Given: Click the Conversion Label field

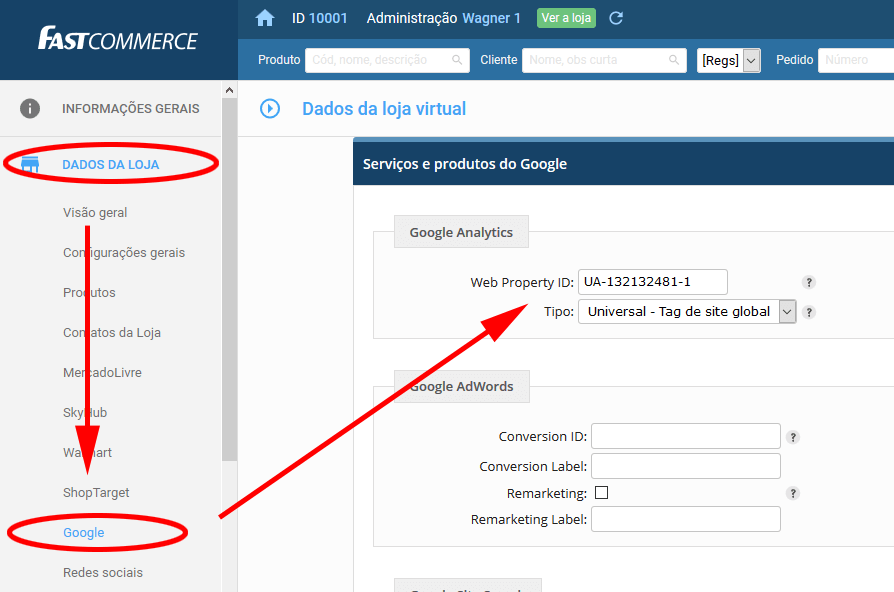Looking at the screenshot, I should click(x=686, y=466).
